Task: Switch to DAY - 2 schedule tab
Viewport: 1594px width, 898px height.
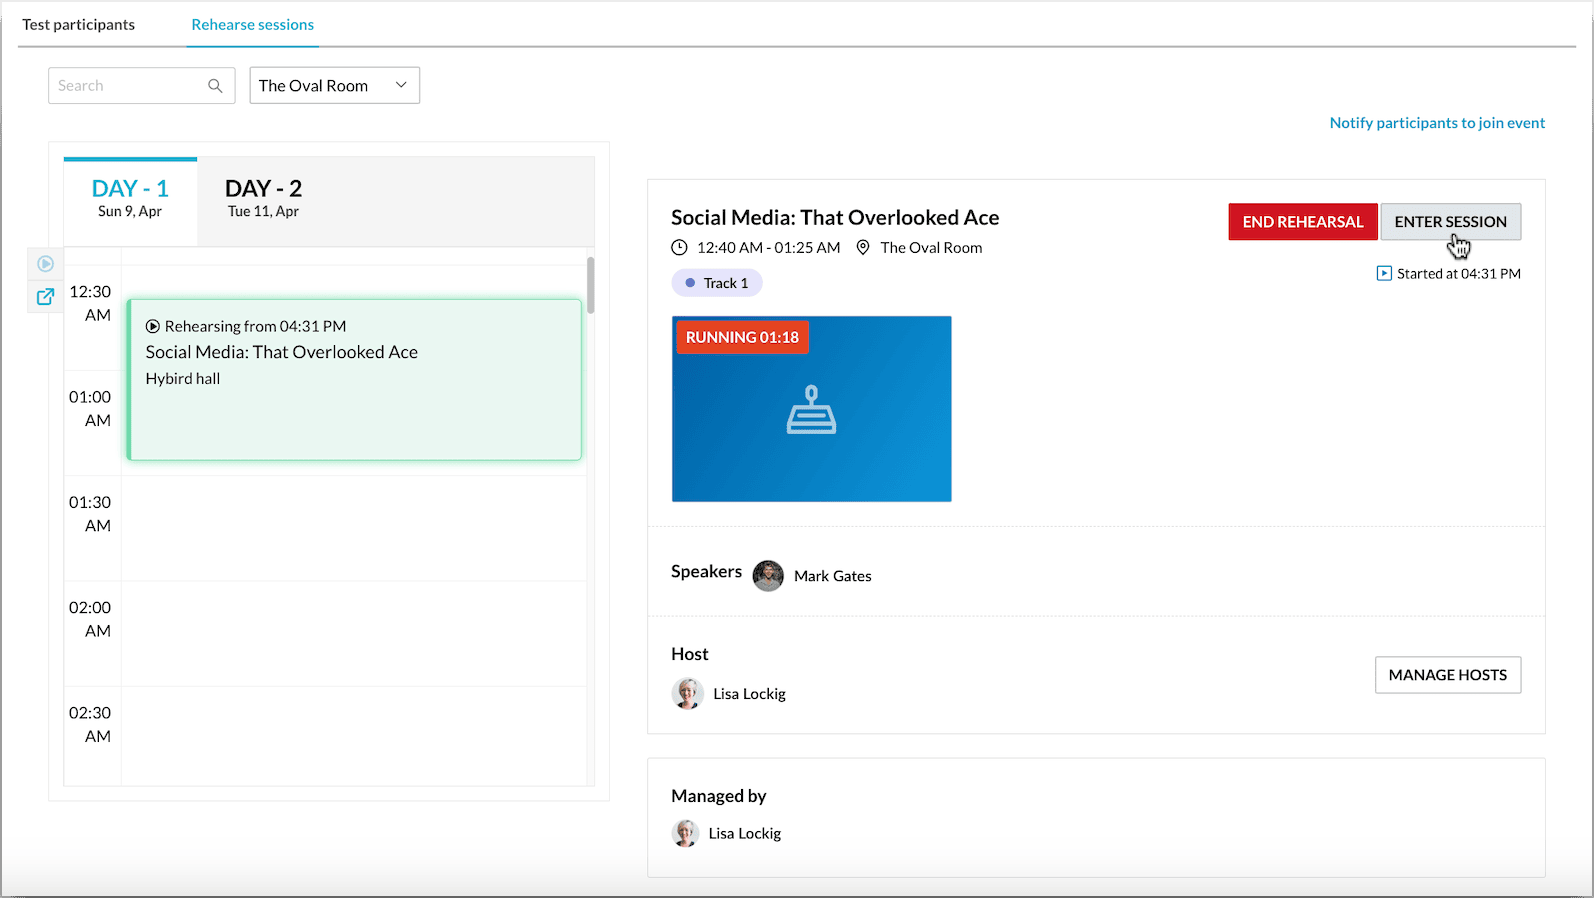Action: (263, 198)
